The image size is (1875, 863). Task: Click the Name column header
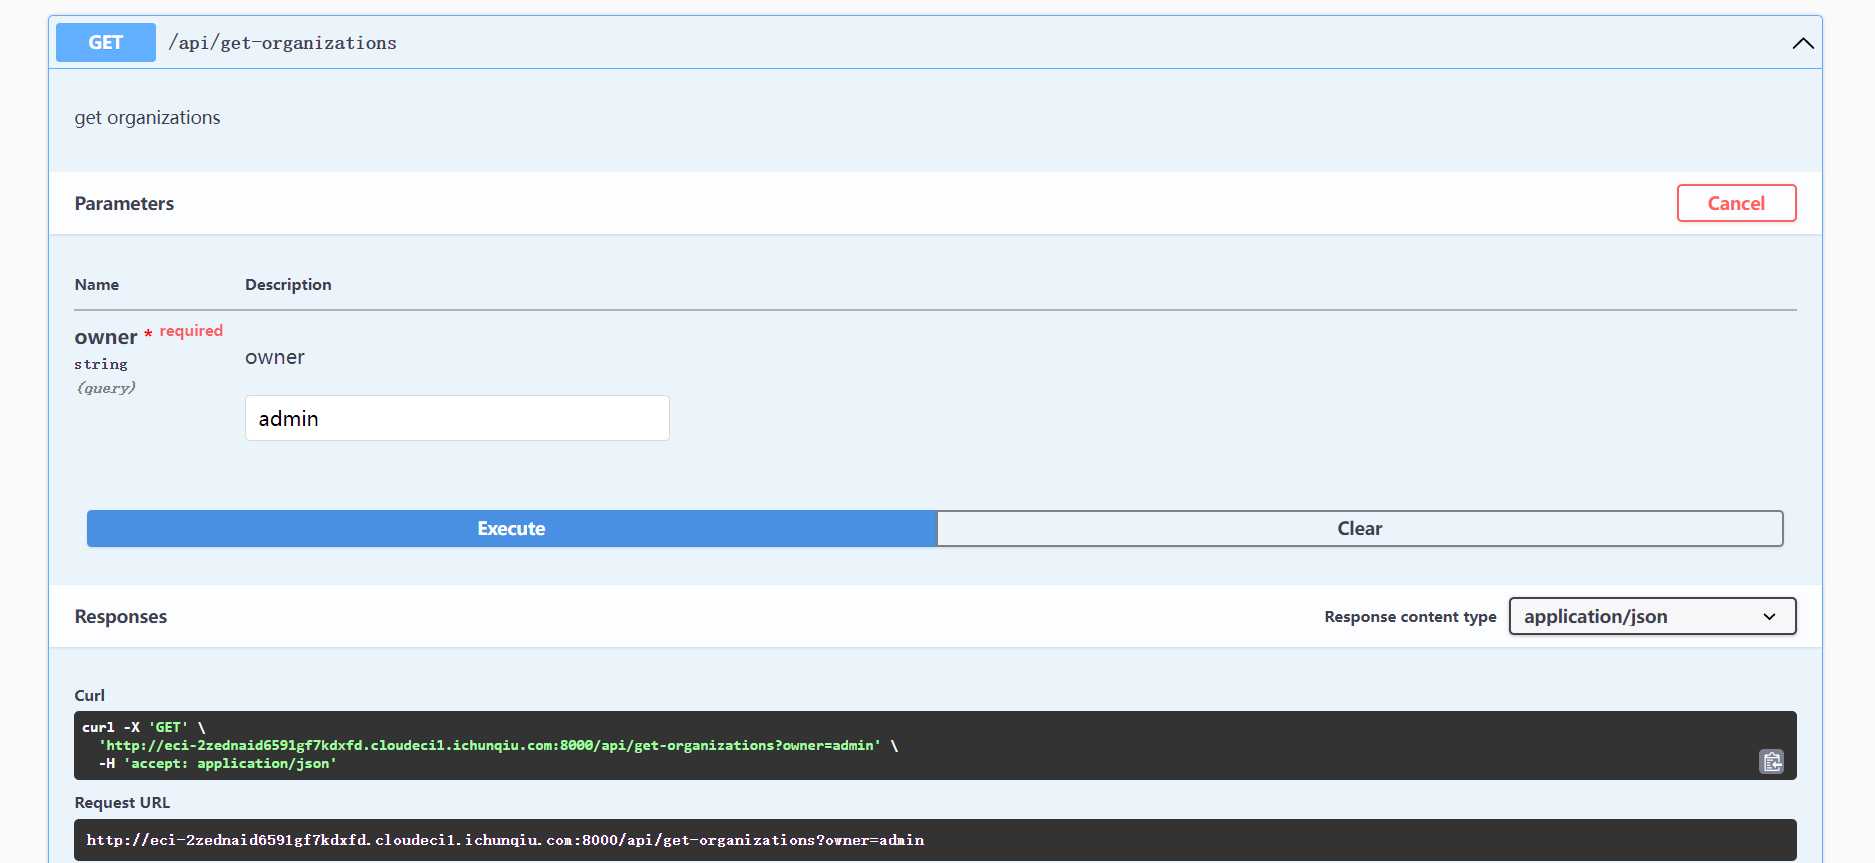97,285
